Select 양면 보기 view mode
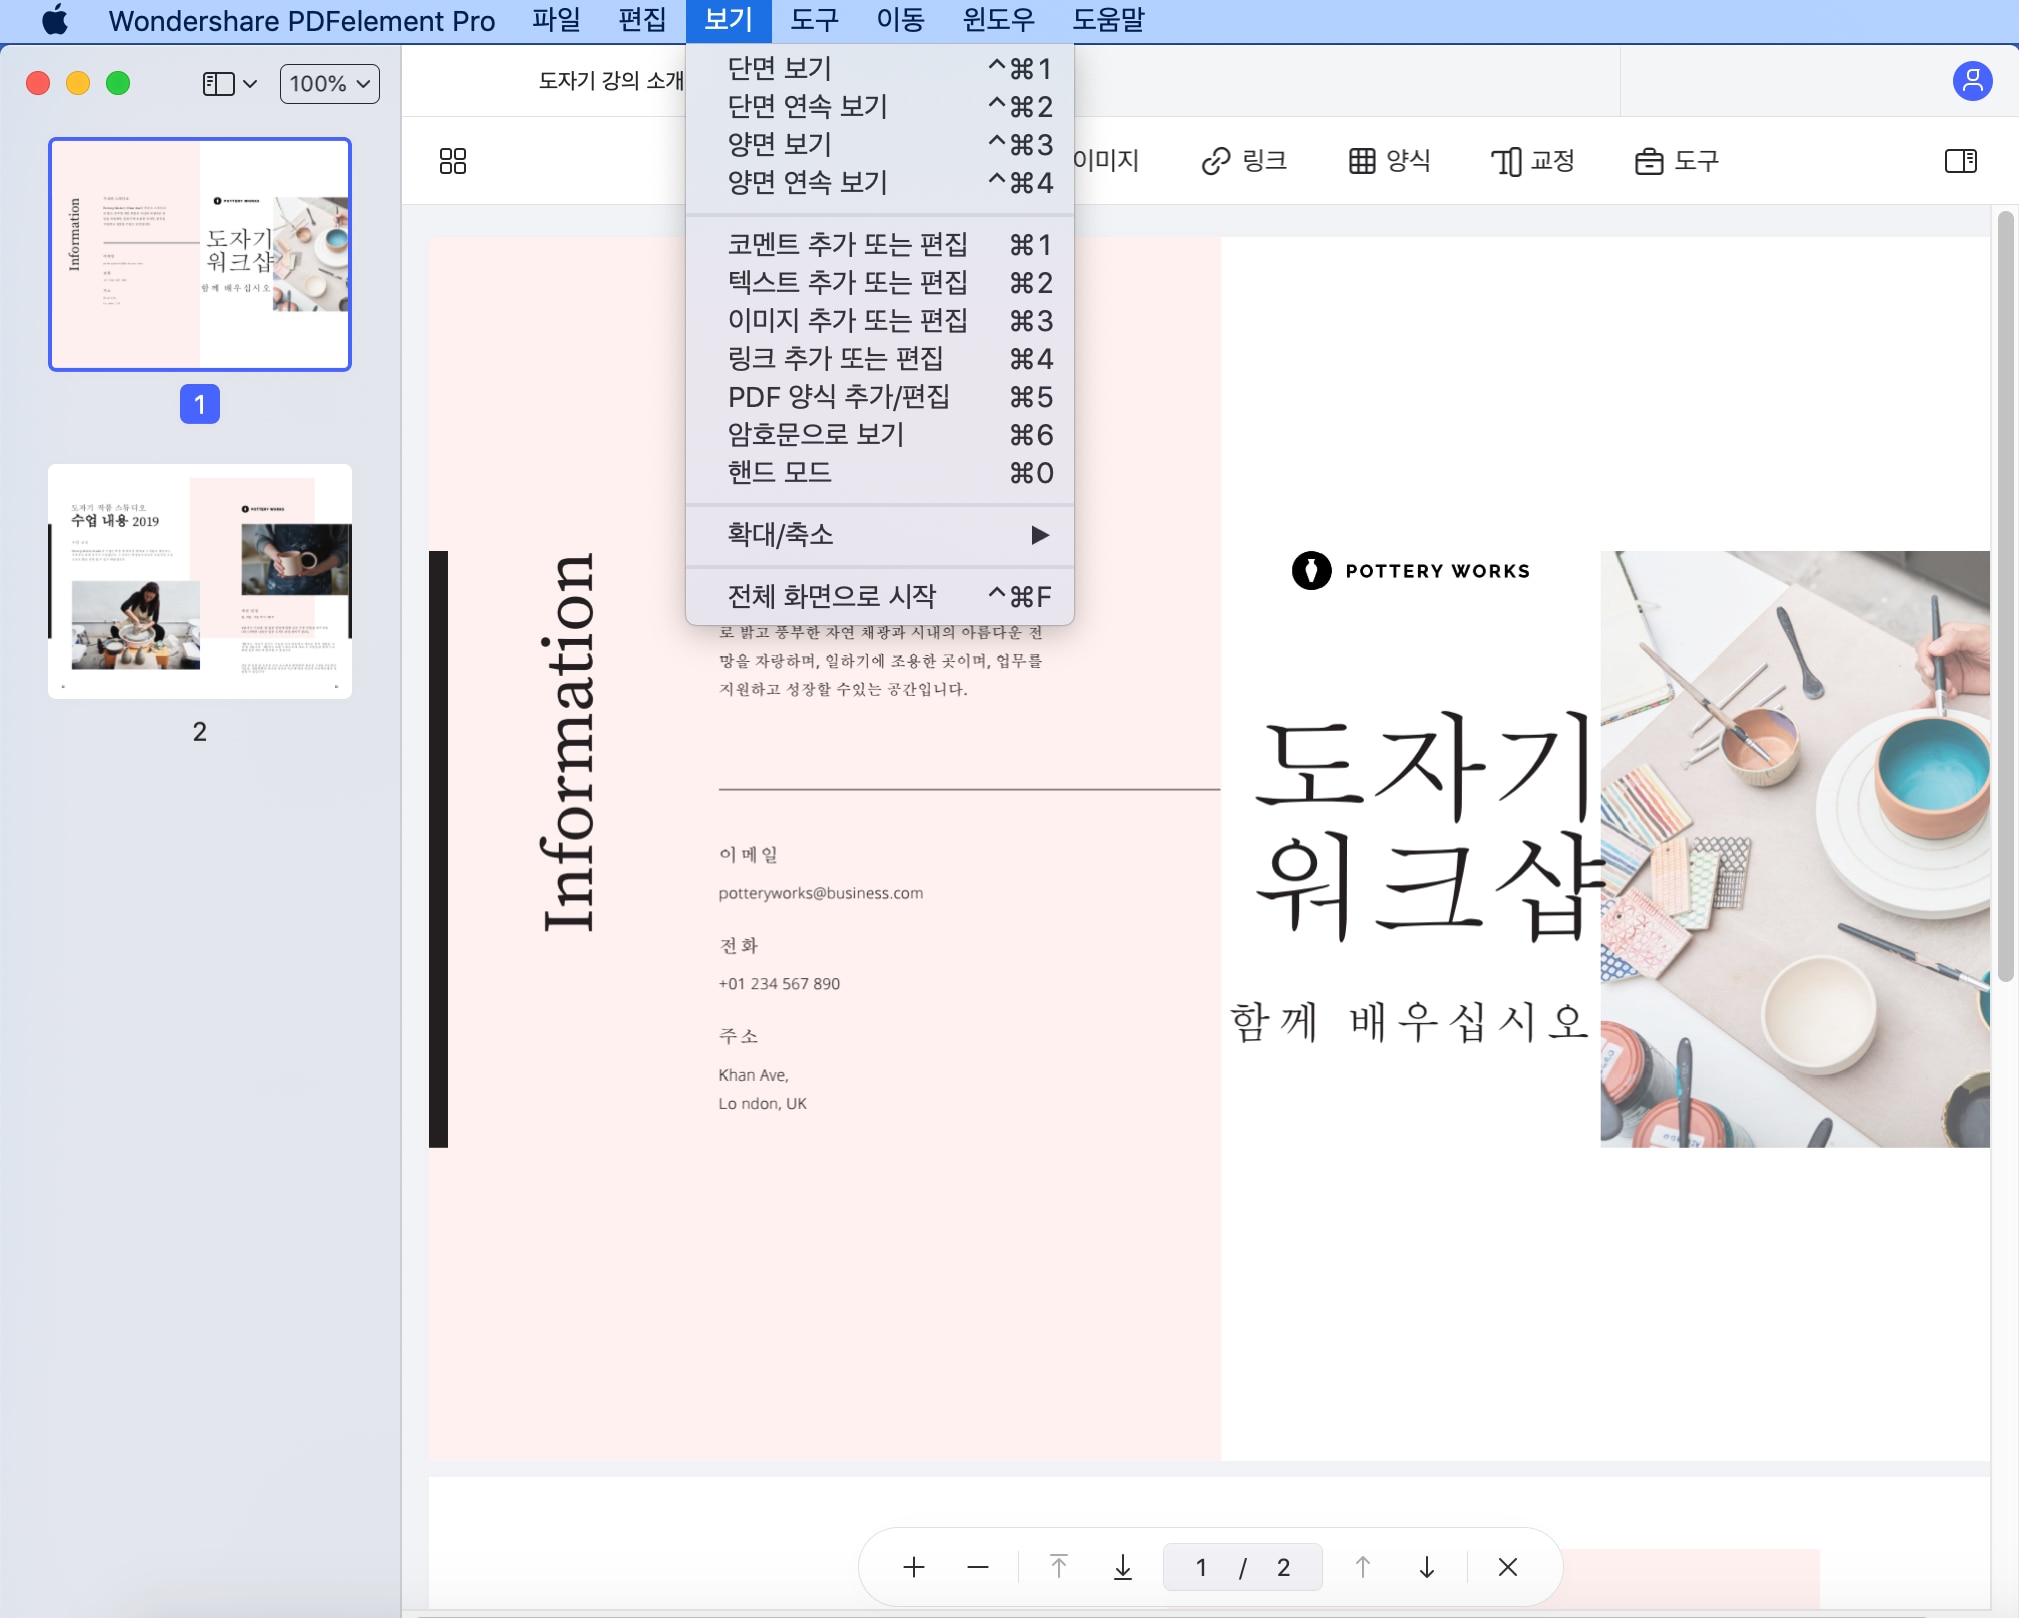2019x1618 pixels. coord(880,144)
